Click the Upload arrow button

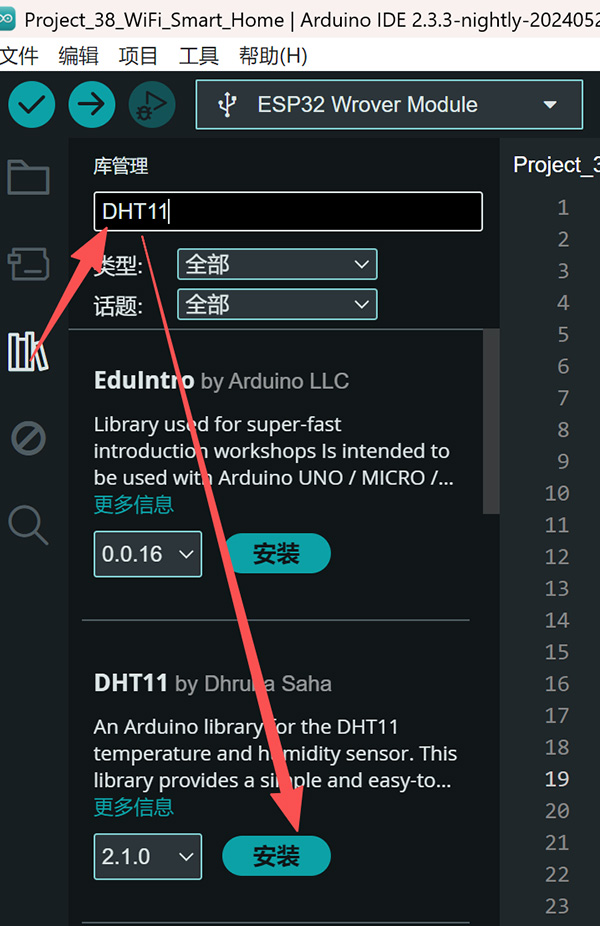tap(92, 105)
